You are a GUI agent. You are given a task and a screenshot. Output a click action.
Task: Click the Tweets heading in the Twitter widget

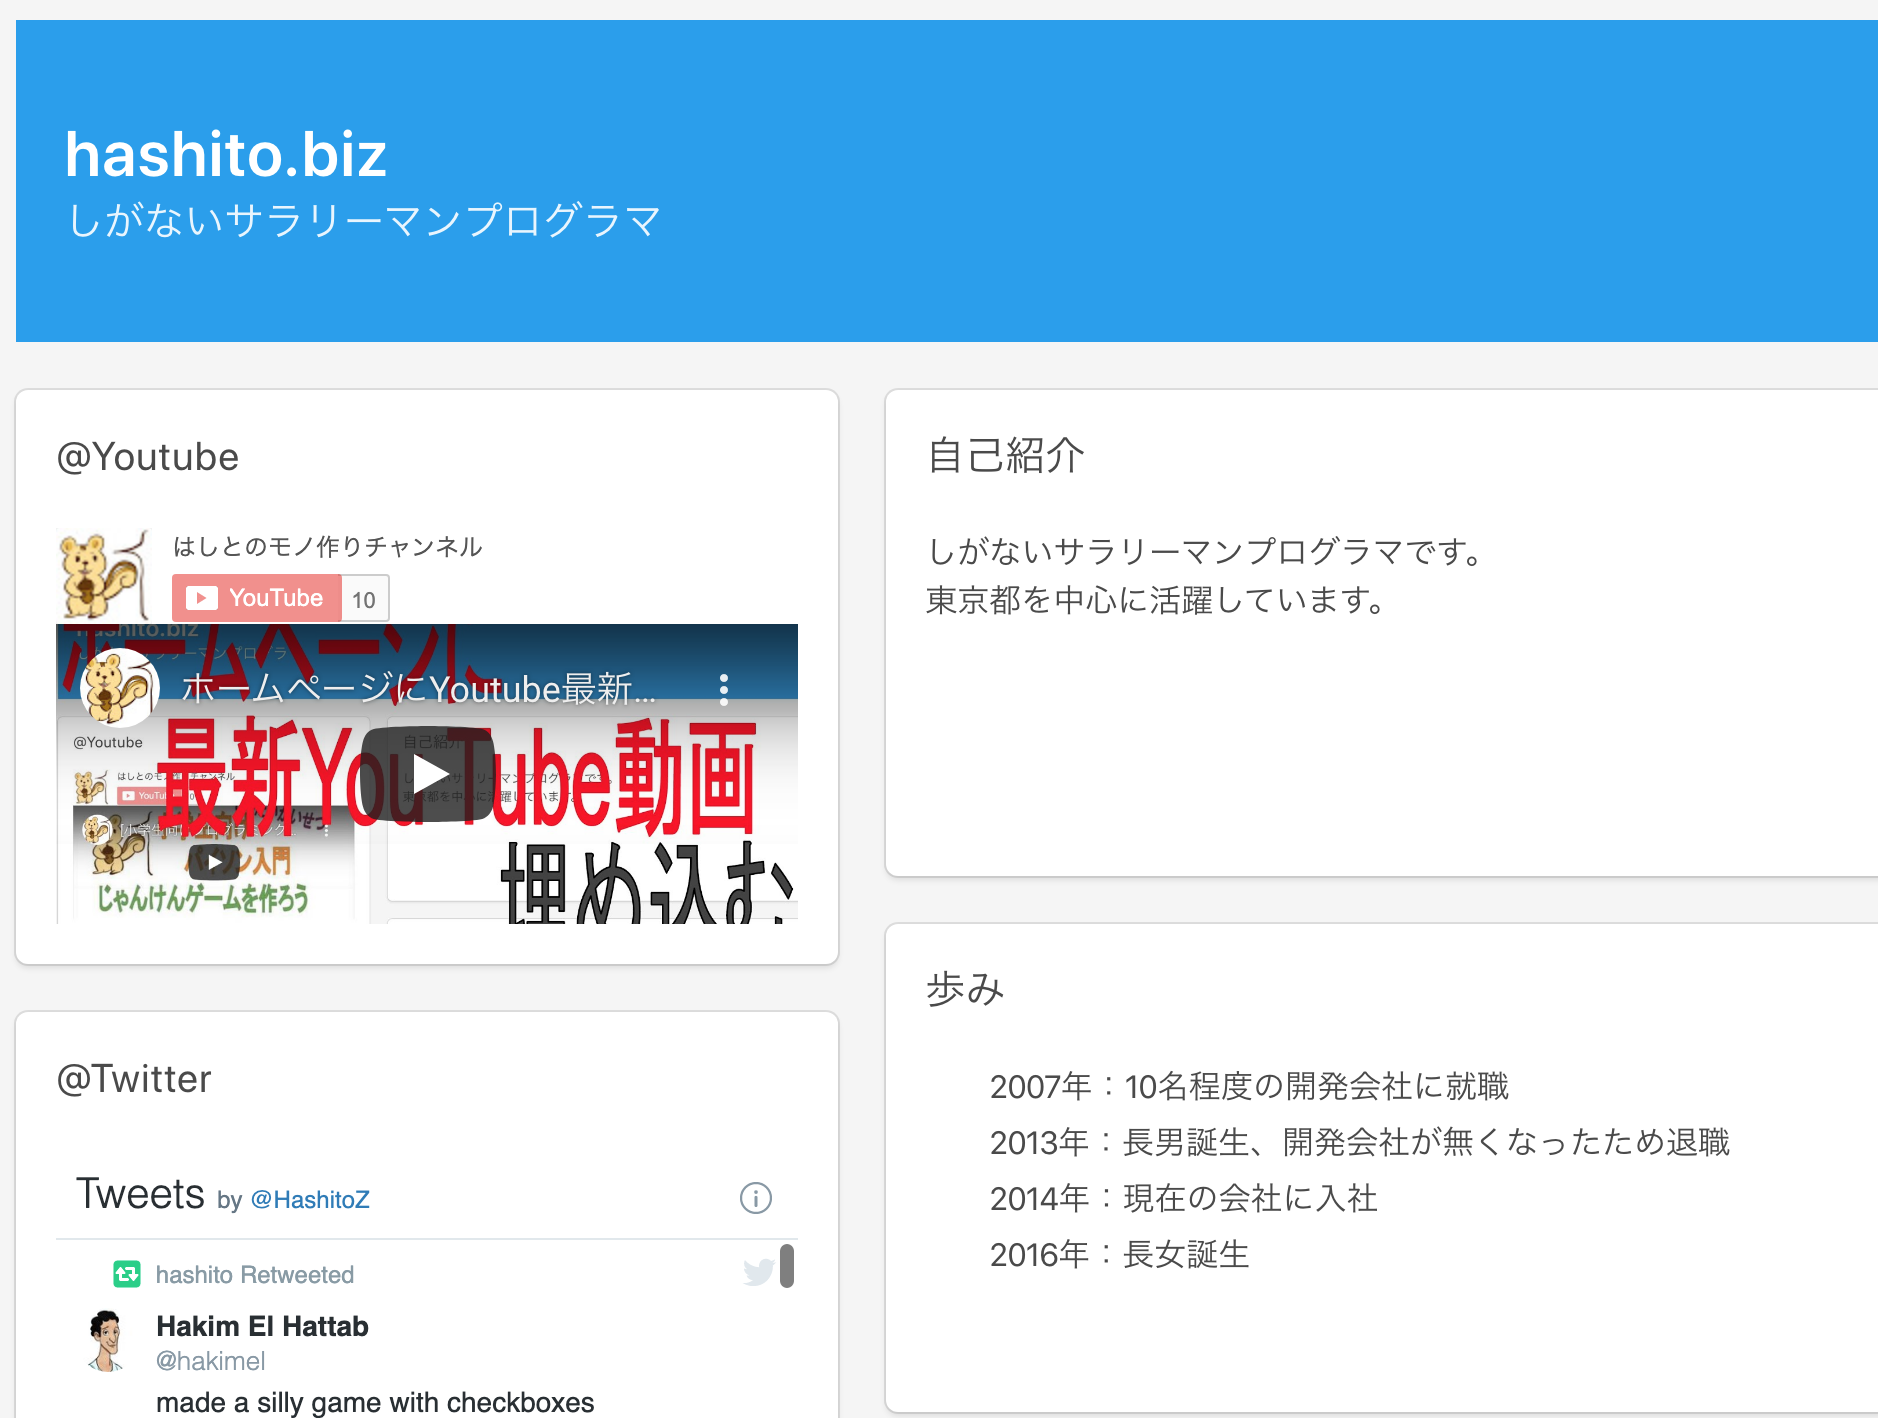coord(140,1194)
